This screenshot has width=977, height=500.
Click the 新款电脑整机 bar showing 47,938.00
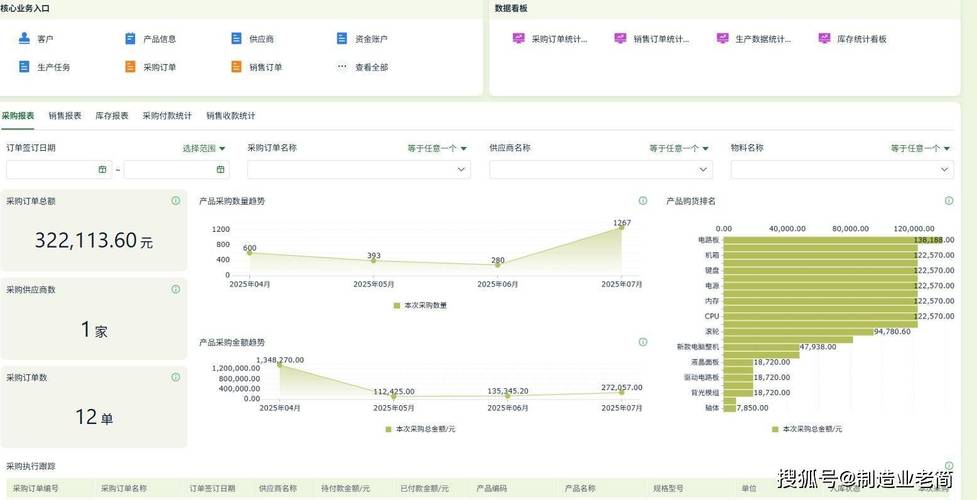pos(761,347)
